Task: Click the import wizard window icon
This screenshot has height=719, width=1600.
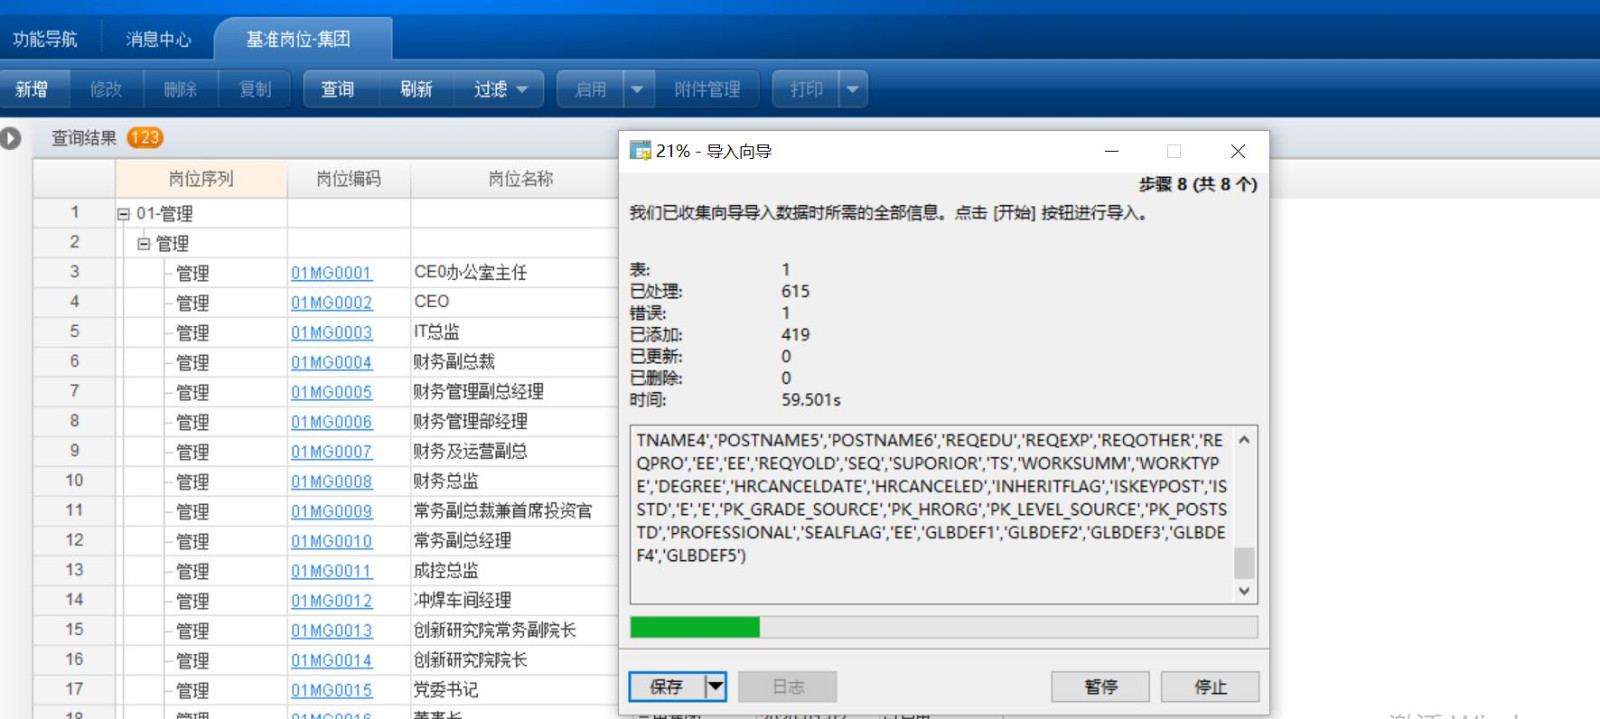Action: 640,151
